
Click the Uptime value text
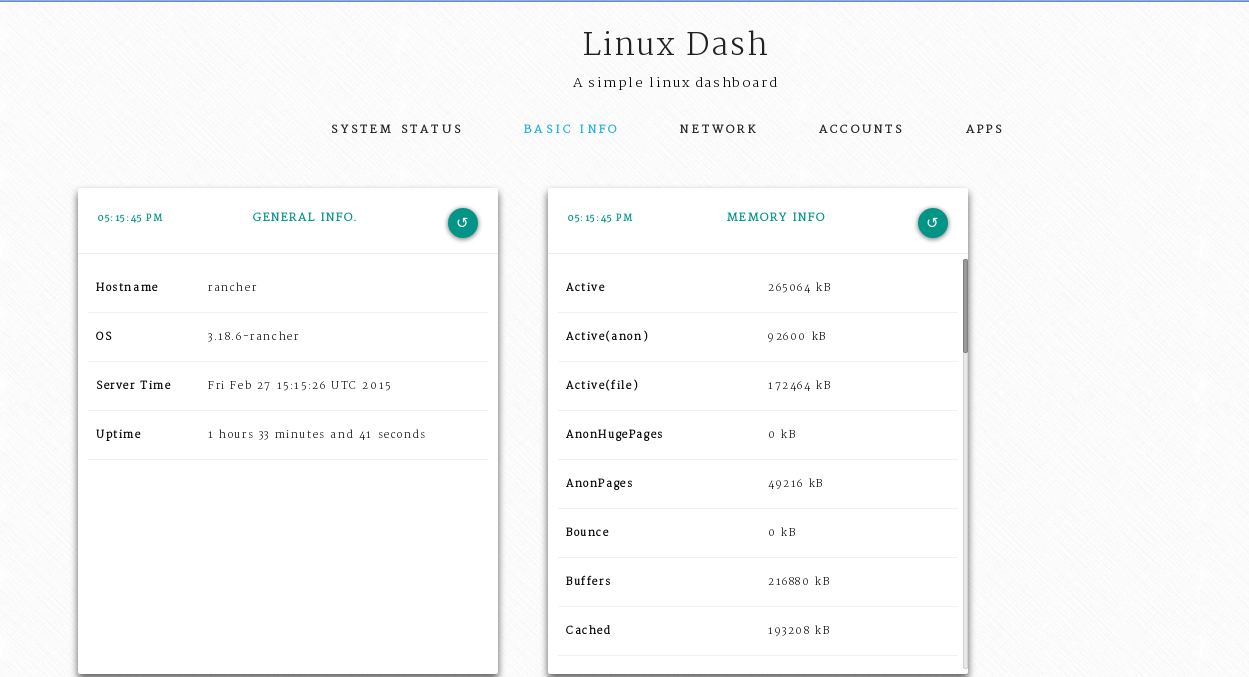click(x=316, y=434)
